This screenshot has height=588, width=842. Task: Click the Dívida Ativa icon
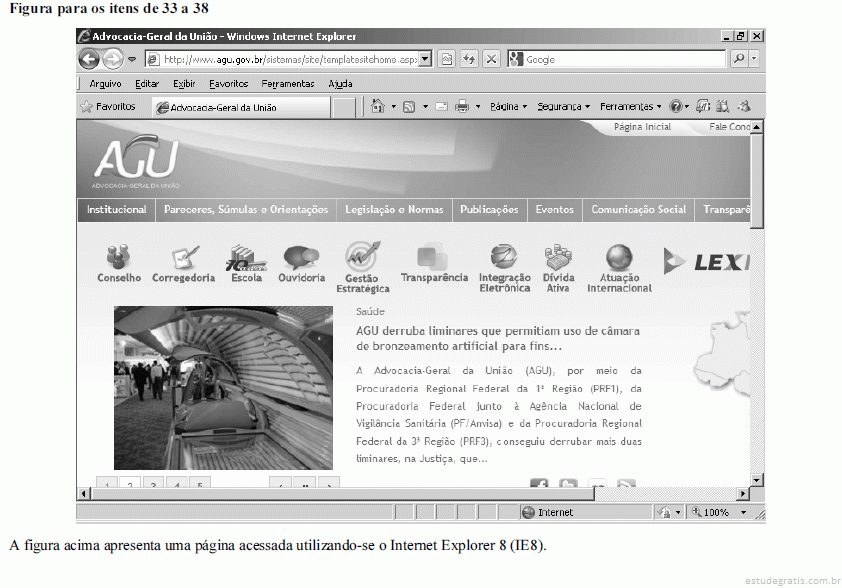558,257
